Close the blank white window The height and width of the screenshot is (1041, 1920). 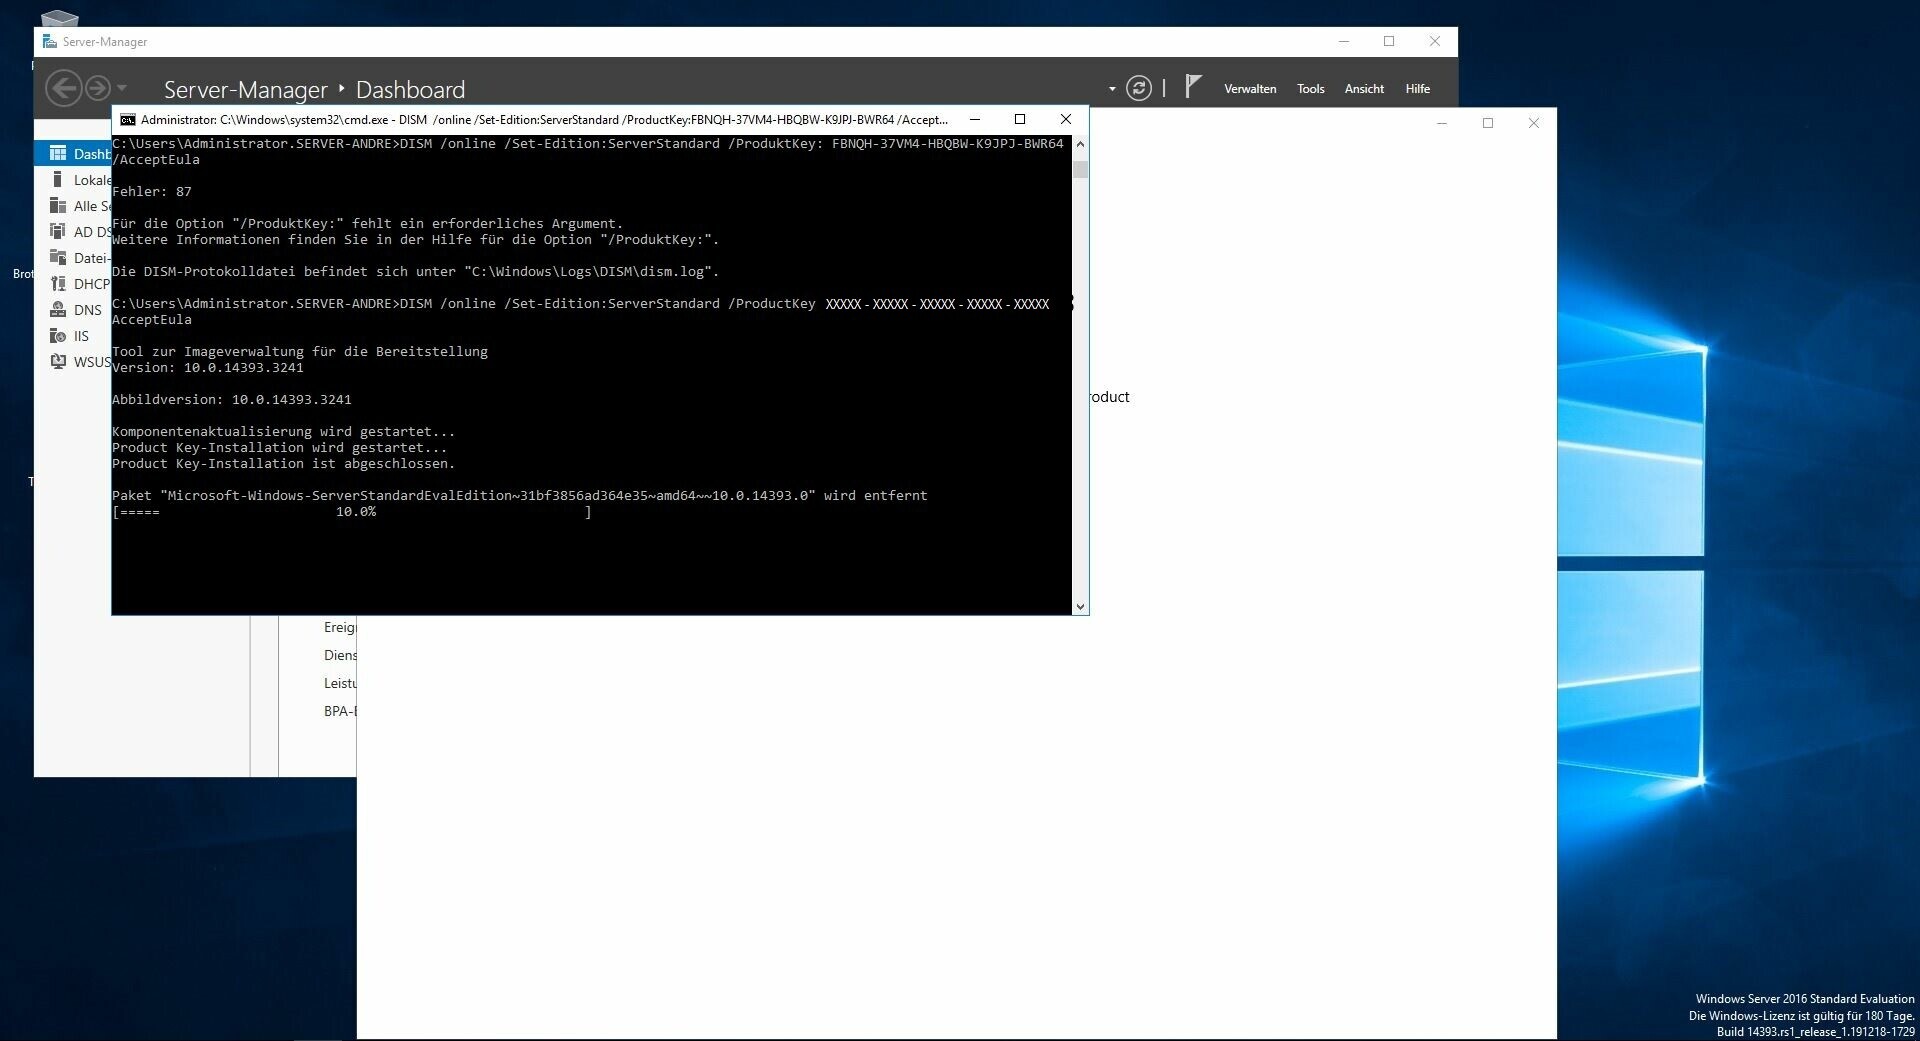[1534, 123]
